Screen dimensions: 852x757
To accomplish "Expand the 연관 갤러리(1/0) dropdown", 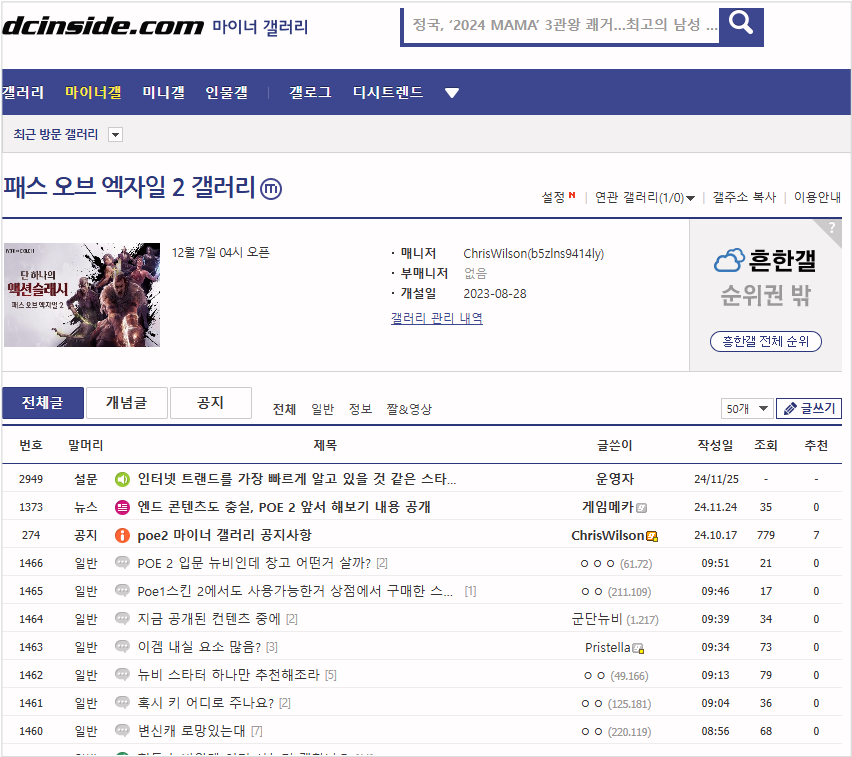I will click(691, 198).
